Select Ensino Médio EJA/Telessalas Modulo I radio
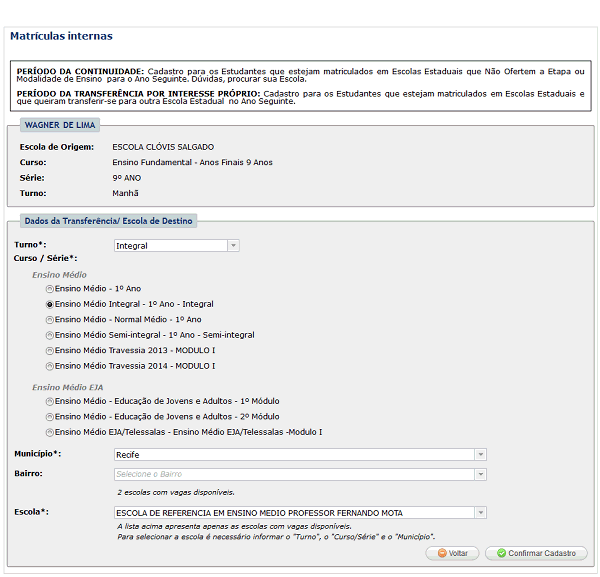Image resolution: width=600 pixels, height=577 pixels. pos(50,432)
